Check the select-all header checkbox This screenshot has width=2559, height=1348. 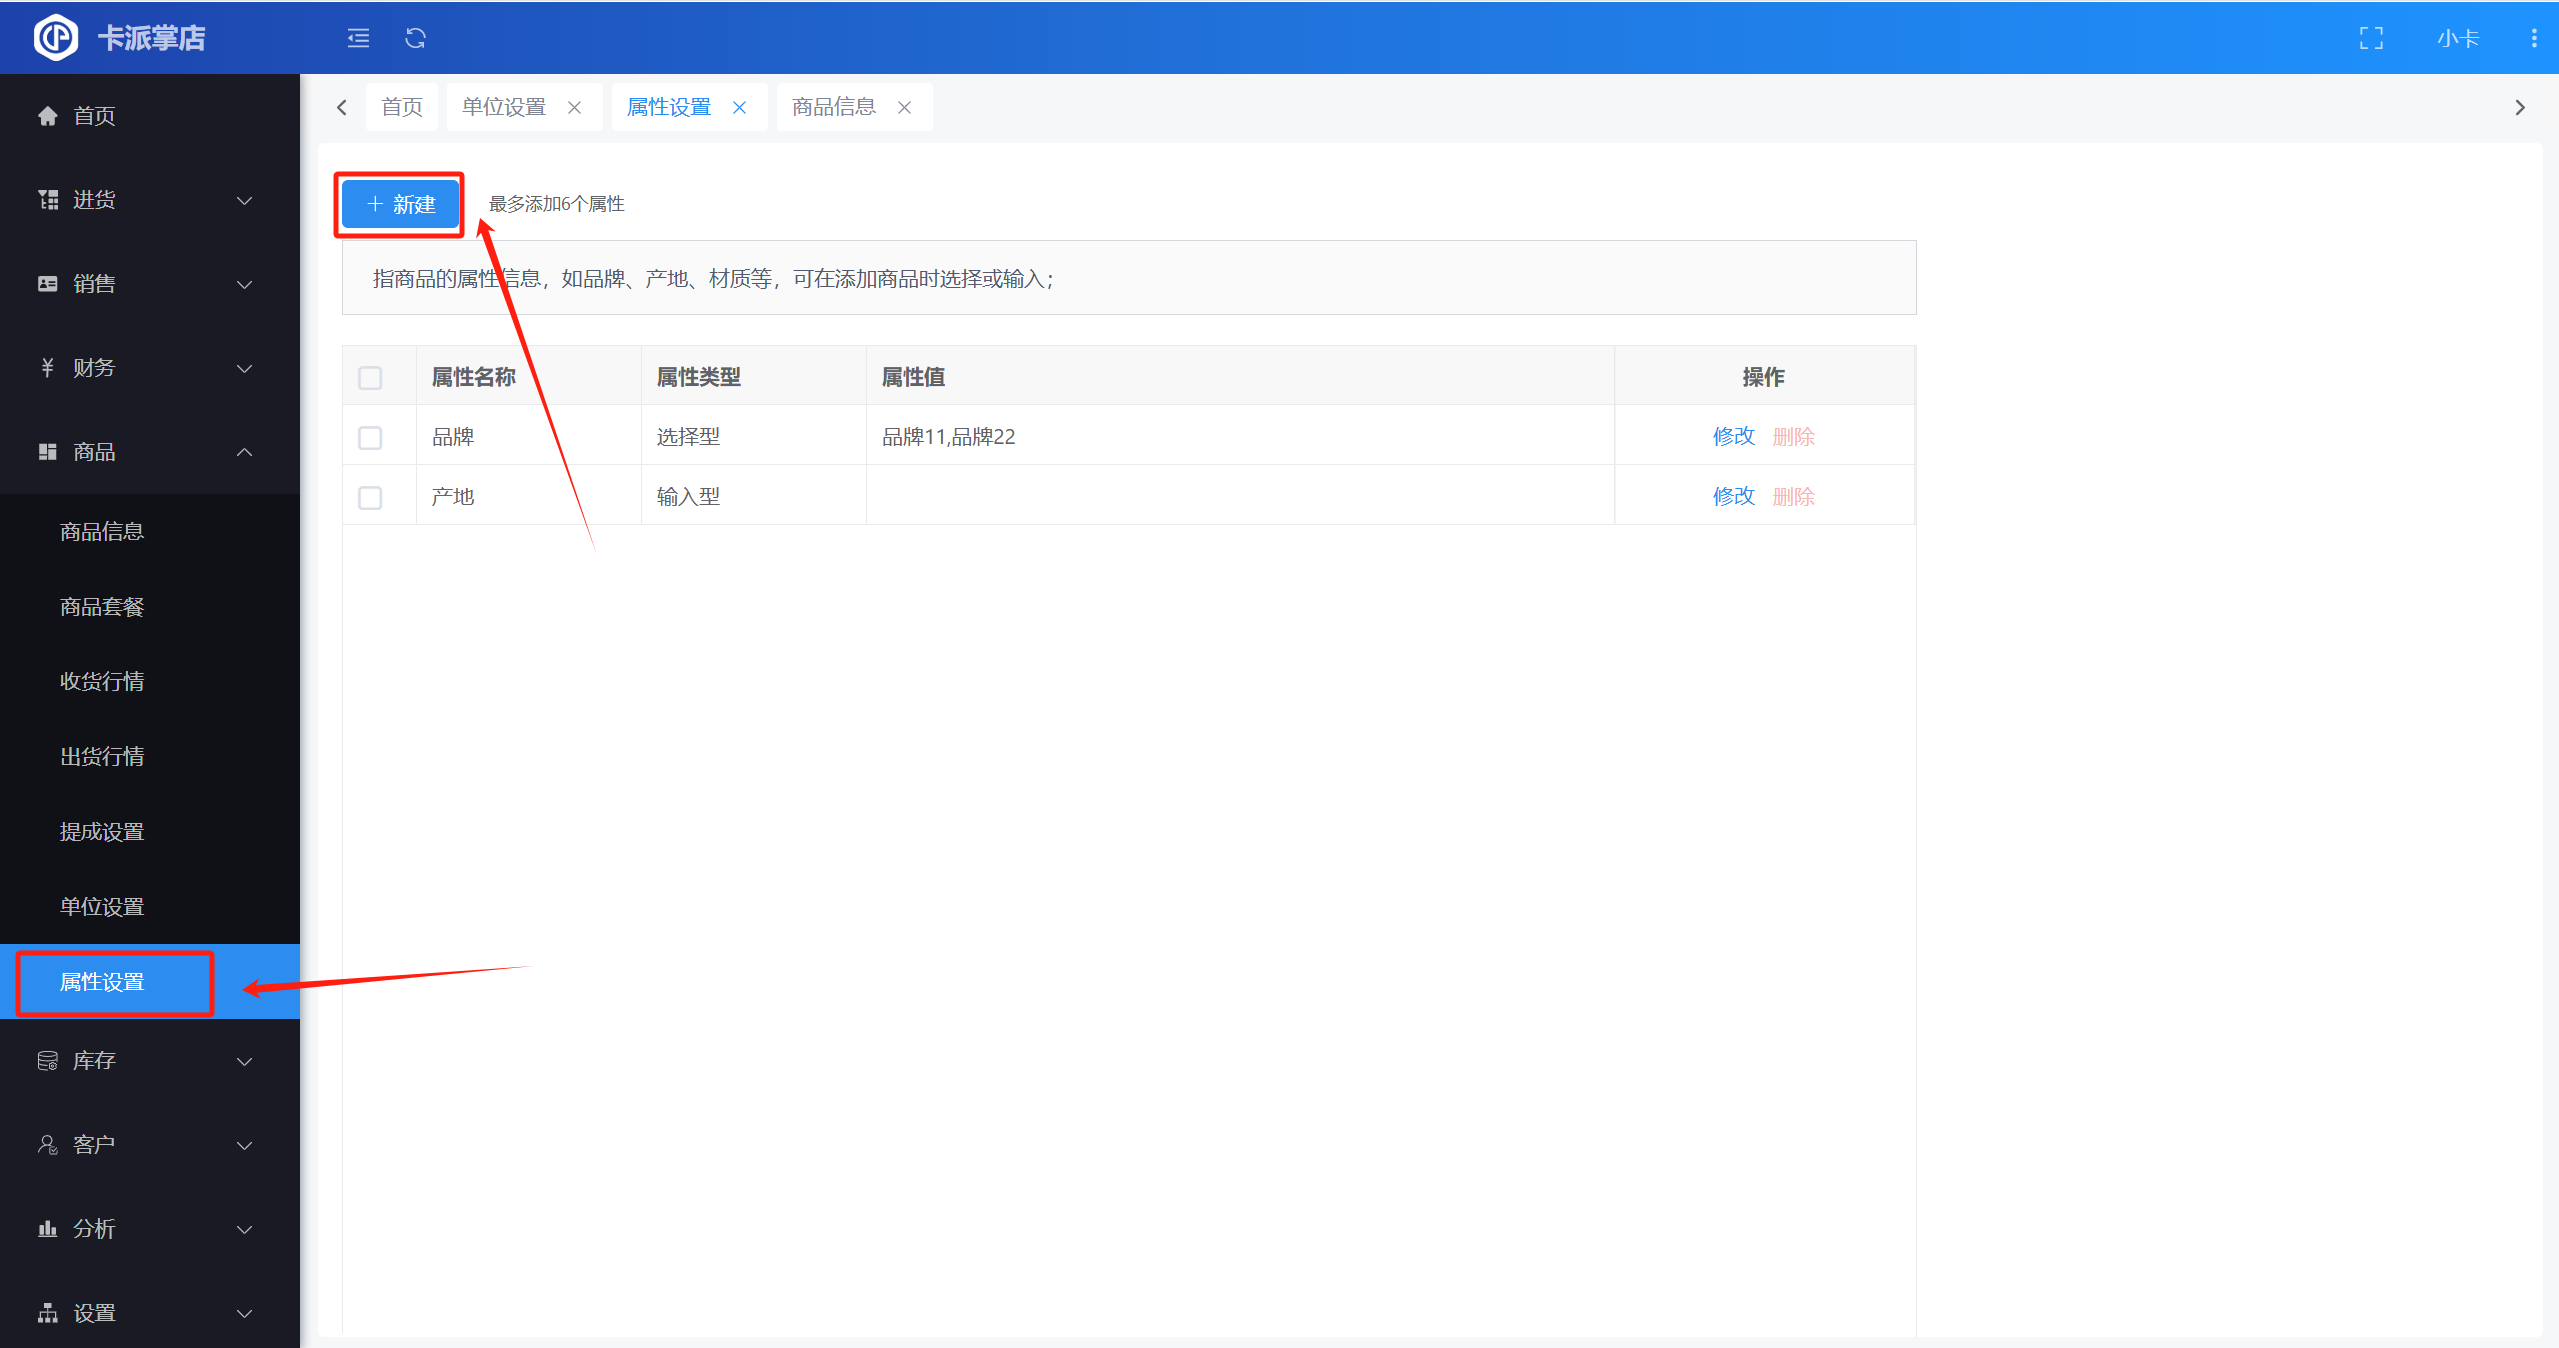[x=370, y=377]
